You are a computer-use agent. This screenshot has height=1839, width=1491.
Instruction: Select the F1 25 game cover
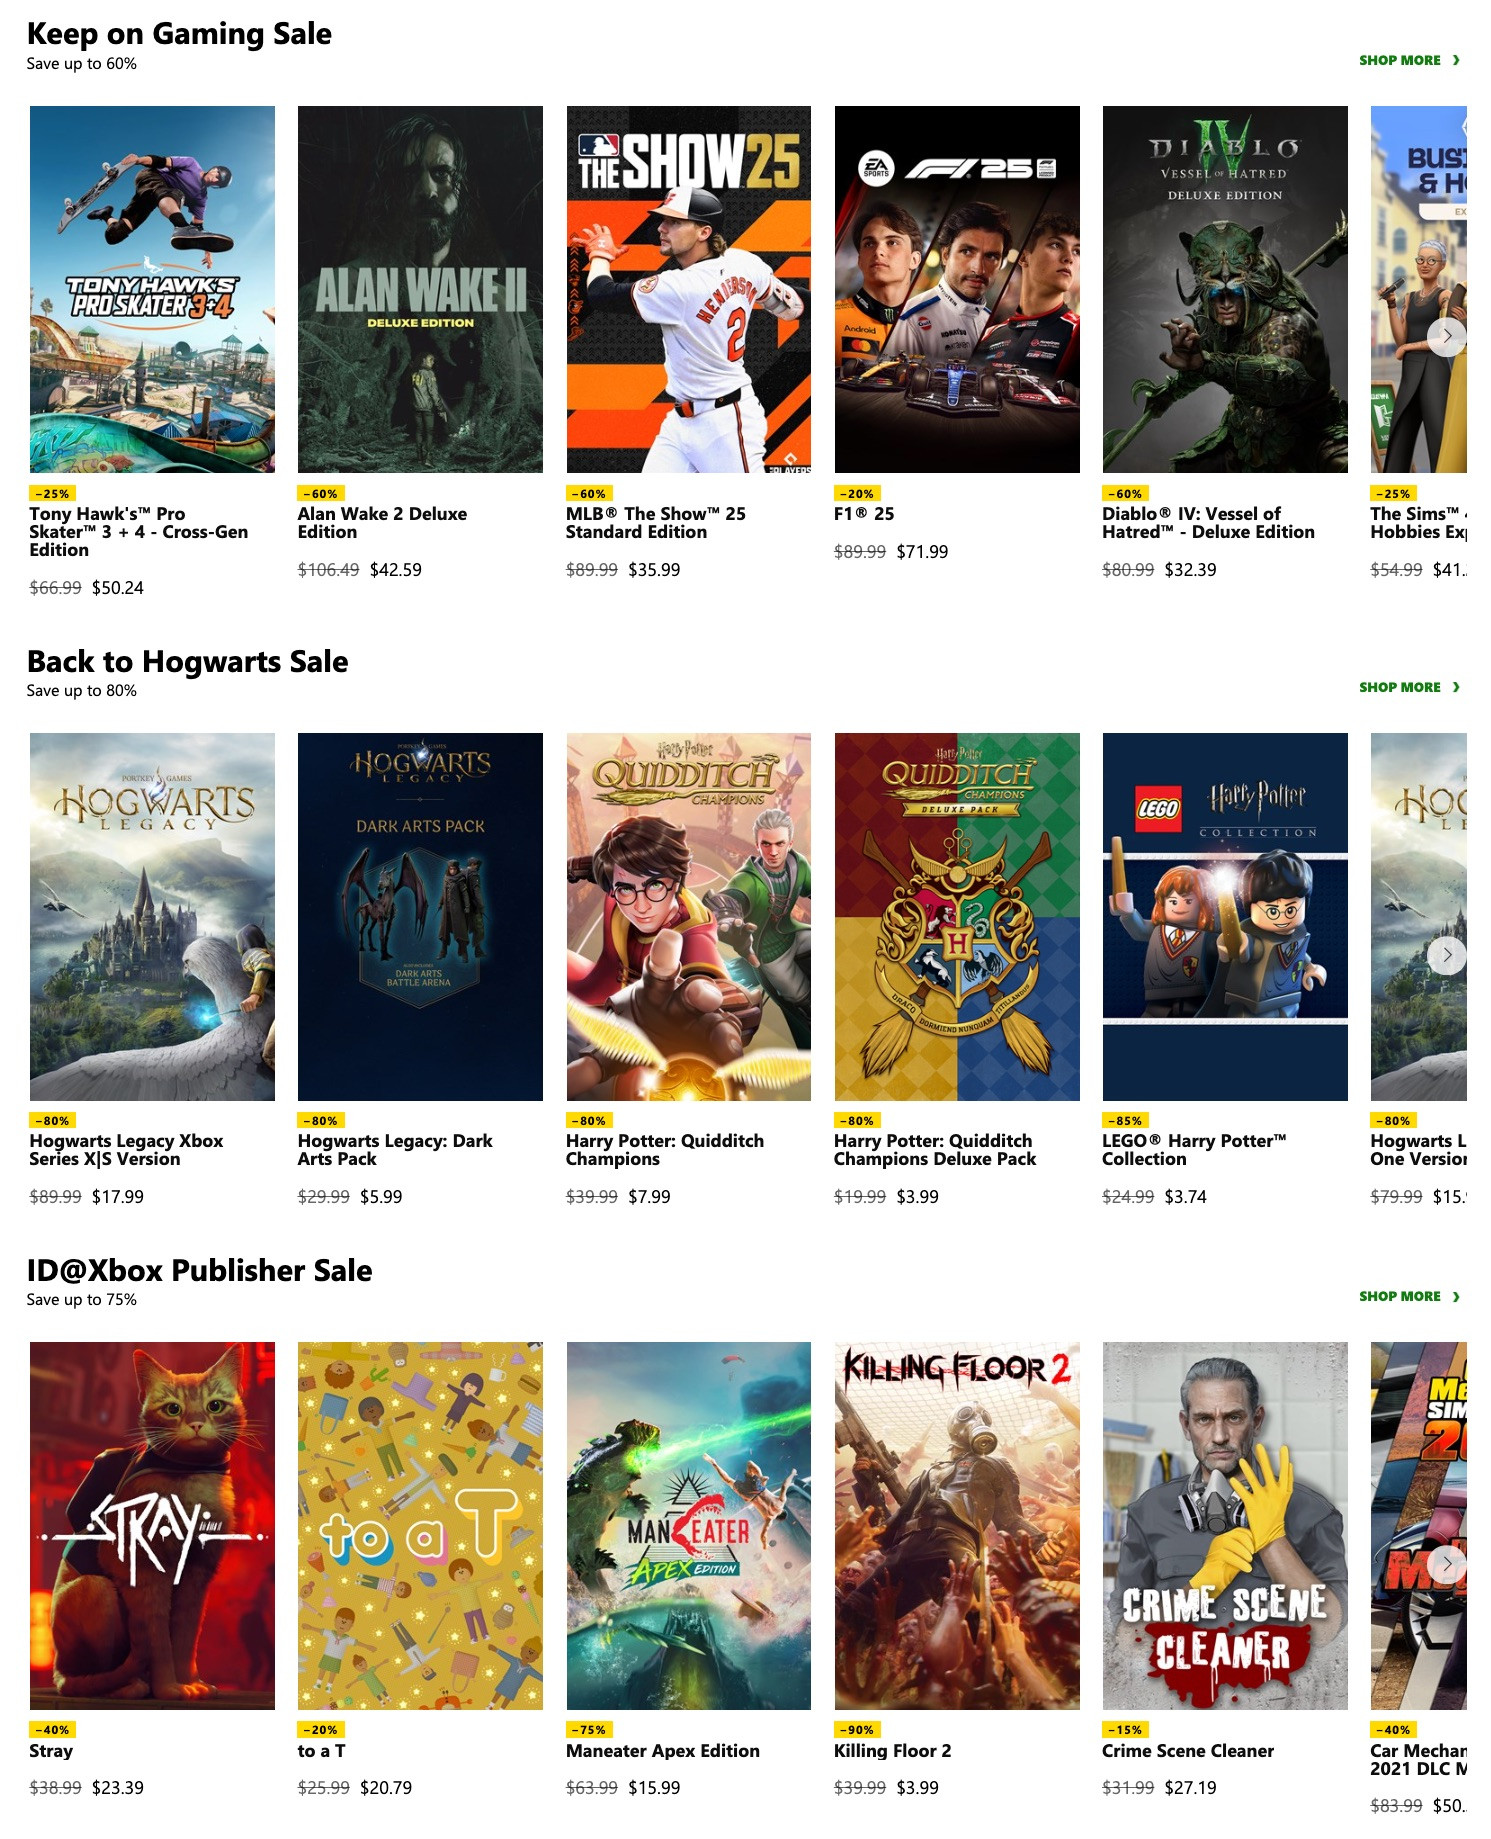pos(957,289)
